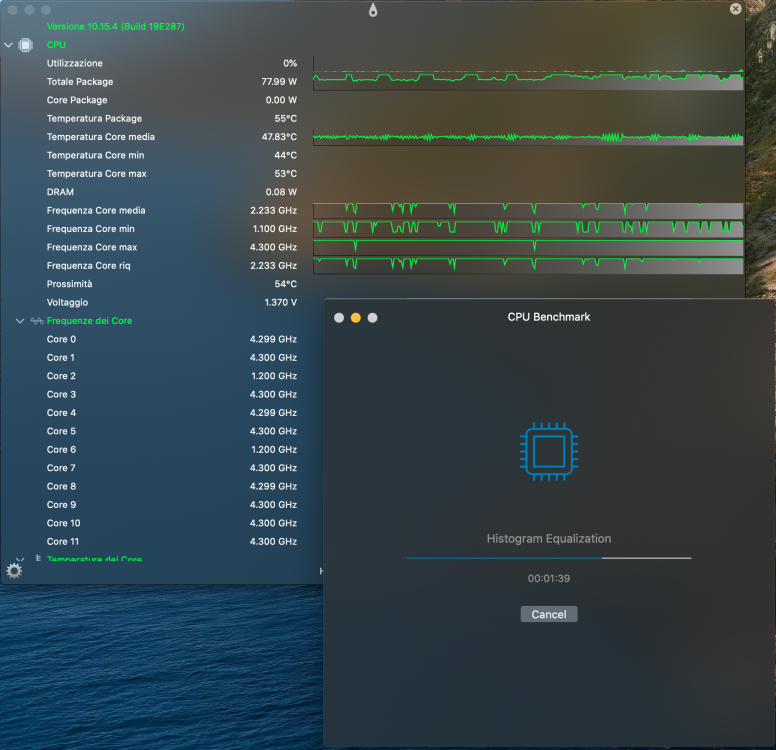Viewport: 776px width, 750px height.
Task: Close the sensor panel with X icon
Action: pyautogui.click(x=735, y=8)
